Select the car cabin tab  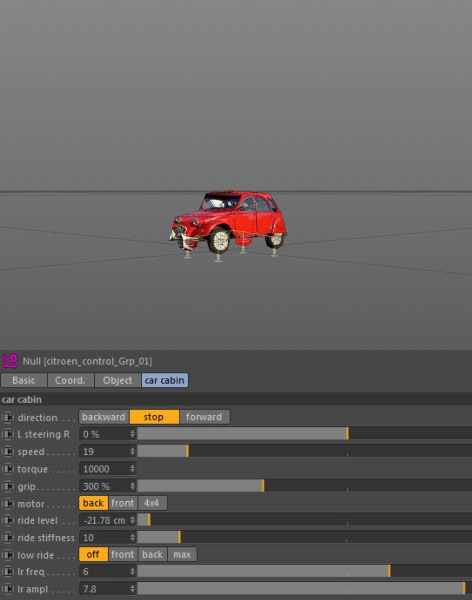coord(165,380)
